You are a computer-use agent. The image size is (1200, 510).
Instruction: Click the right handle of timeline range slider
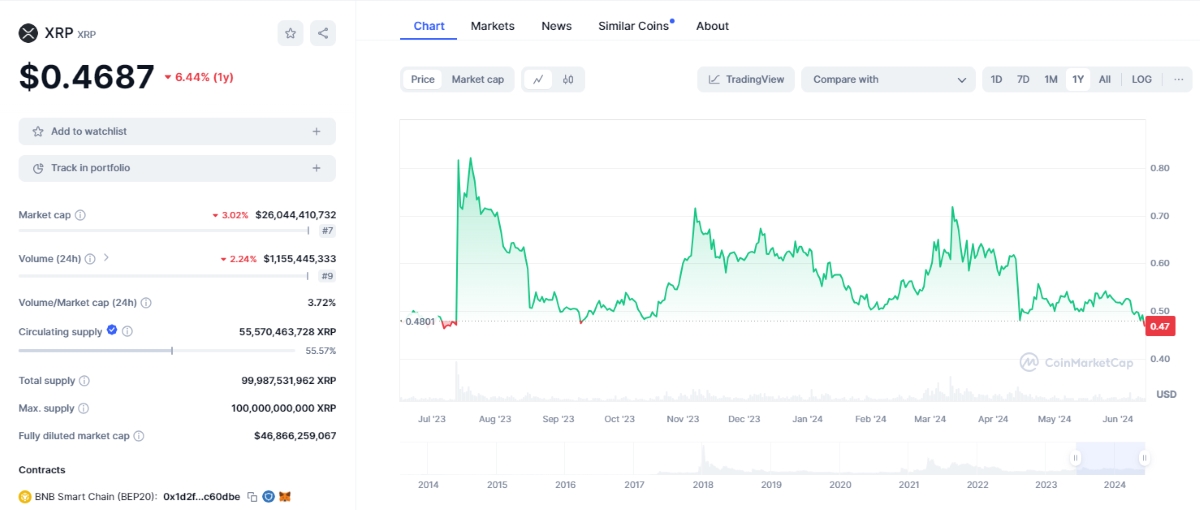tap(1143, 458)
